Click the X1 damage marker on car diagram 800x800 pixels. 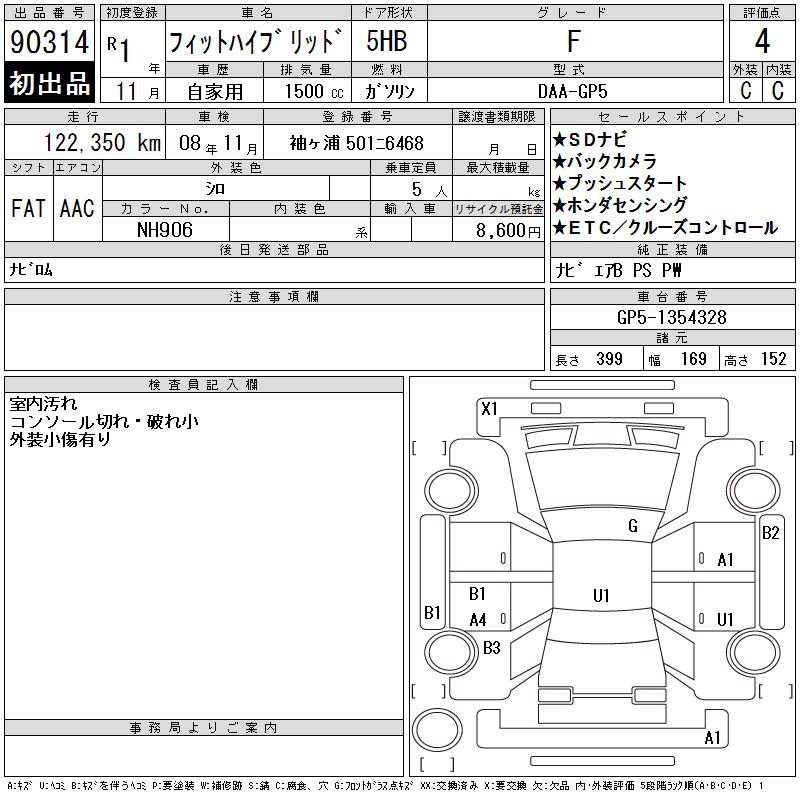(x=489, y=408)
